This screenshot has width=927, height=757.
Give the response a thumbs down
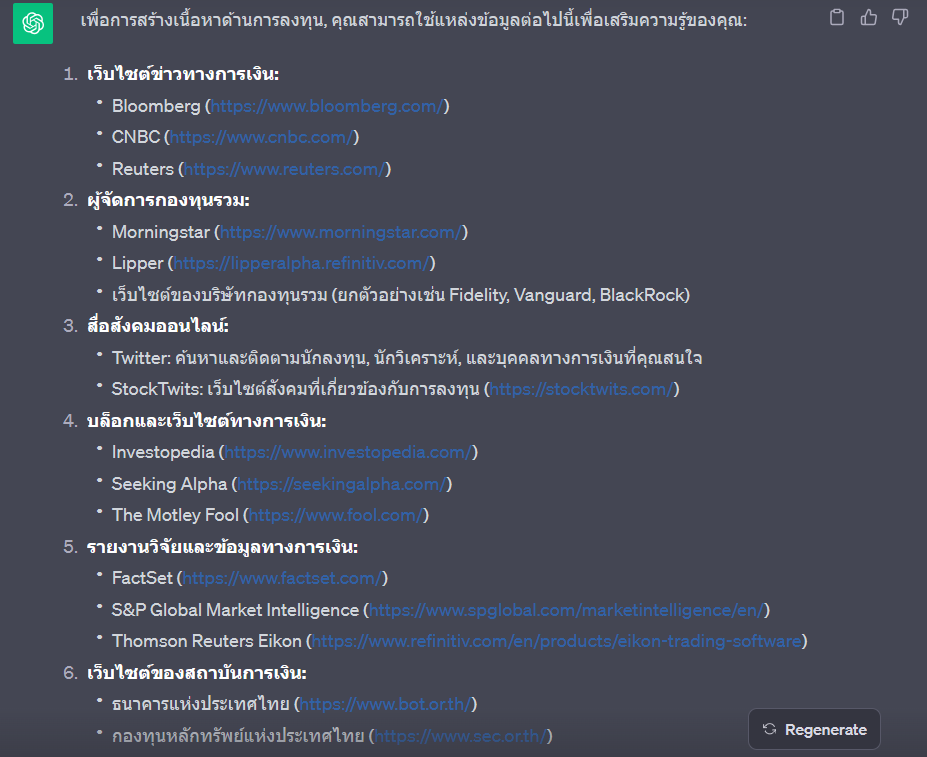(900, 18)
